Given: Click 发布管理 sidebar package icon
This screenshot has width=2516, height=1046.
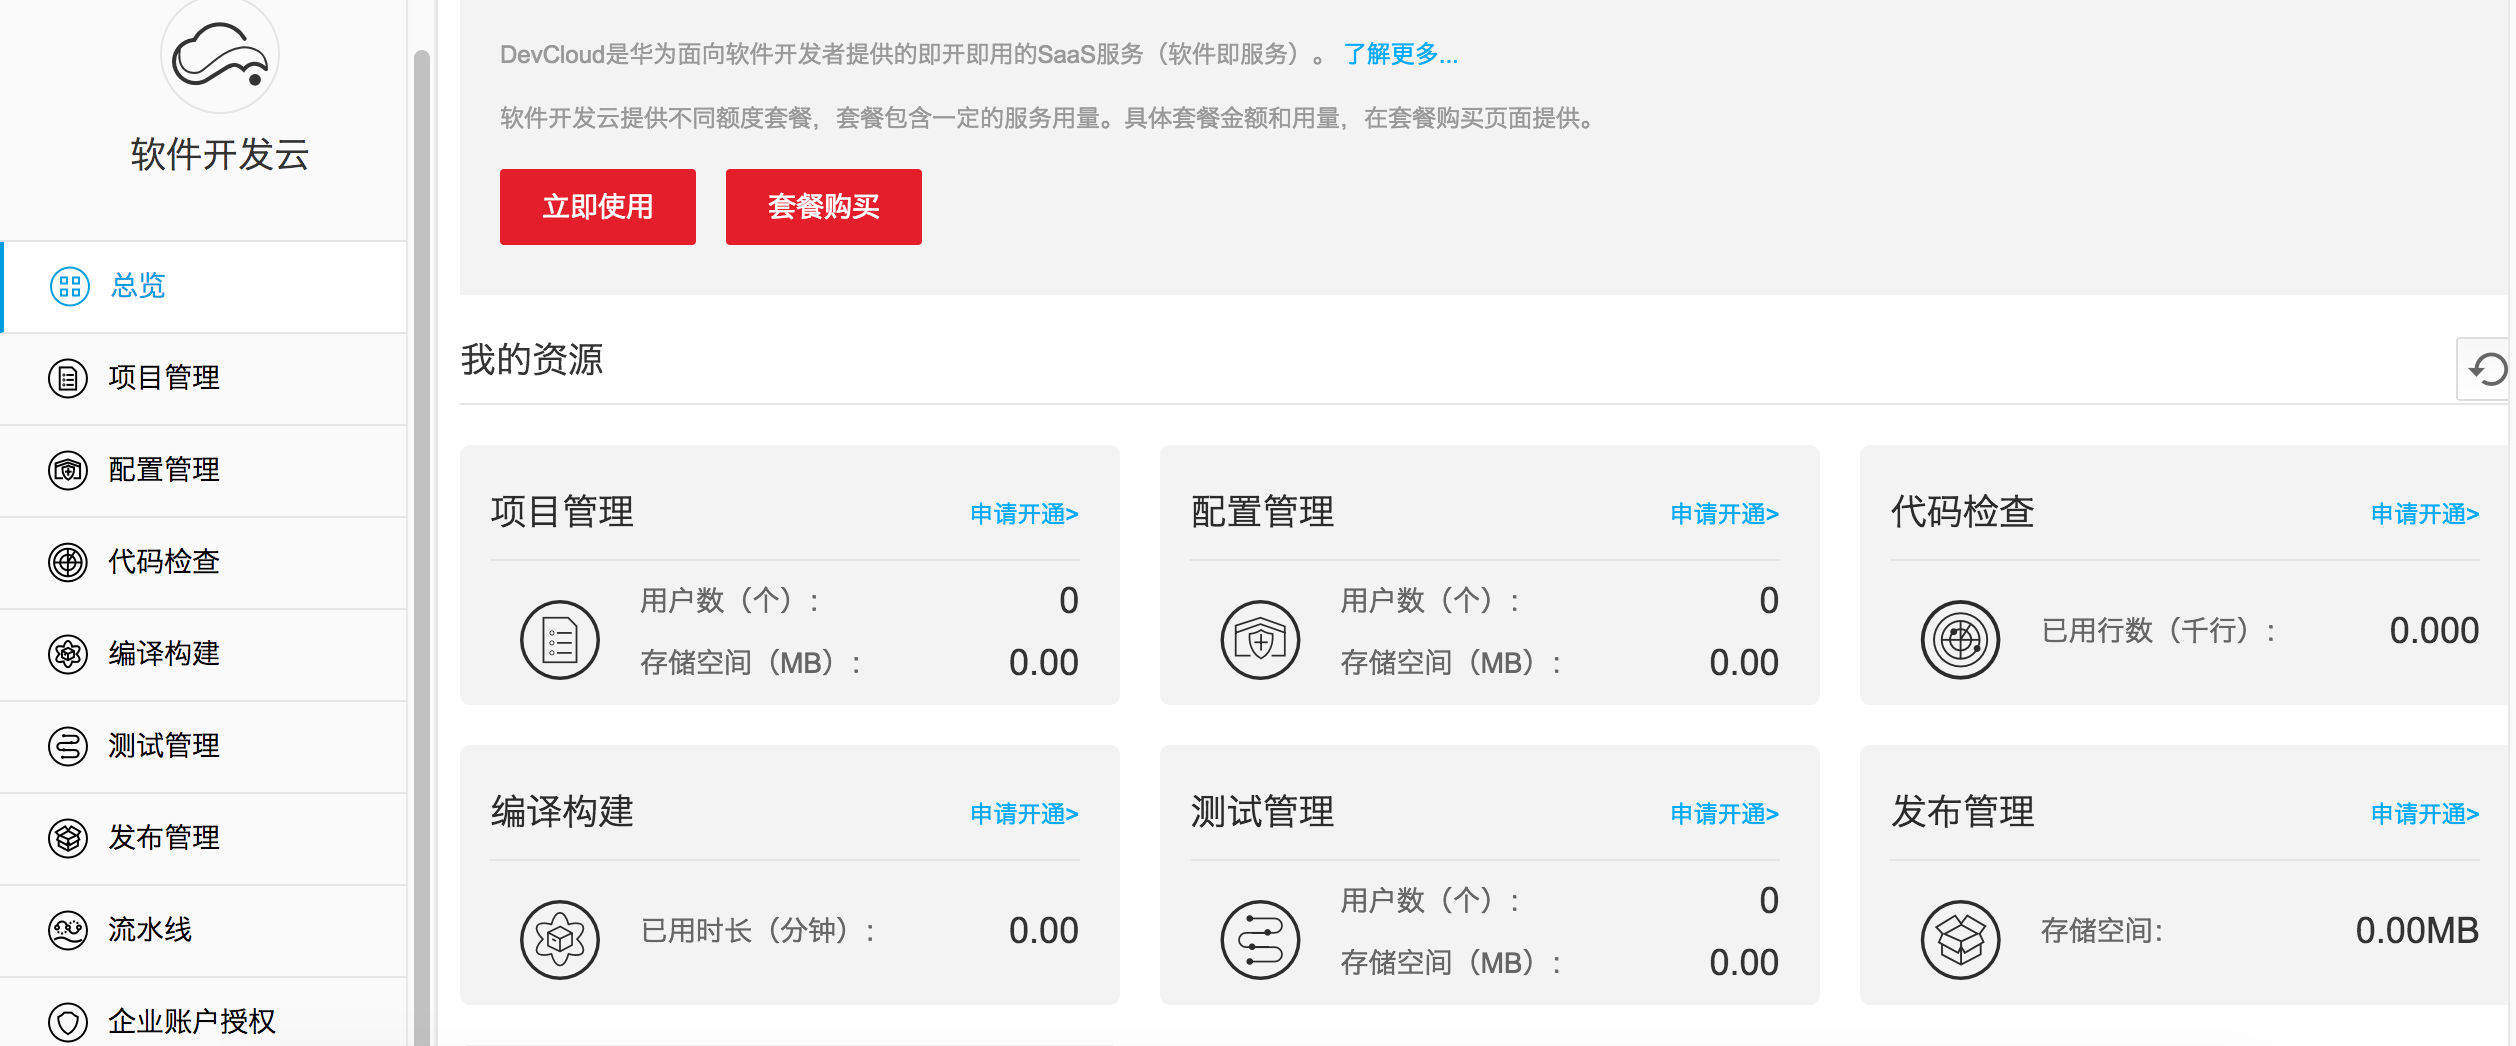Looking at the screenshot, I should (x=68, y=838).
